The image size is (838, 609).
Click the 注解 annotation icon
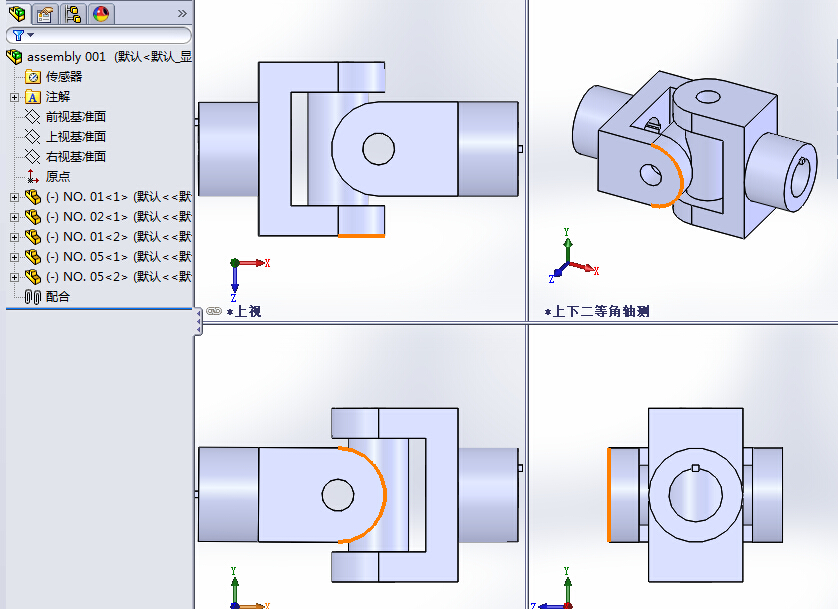(x=33, y=97)
